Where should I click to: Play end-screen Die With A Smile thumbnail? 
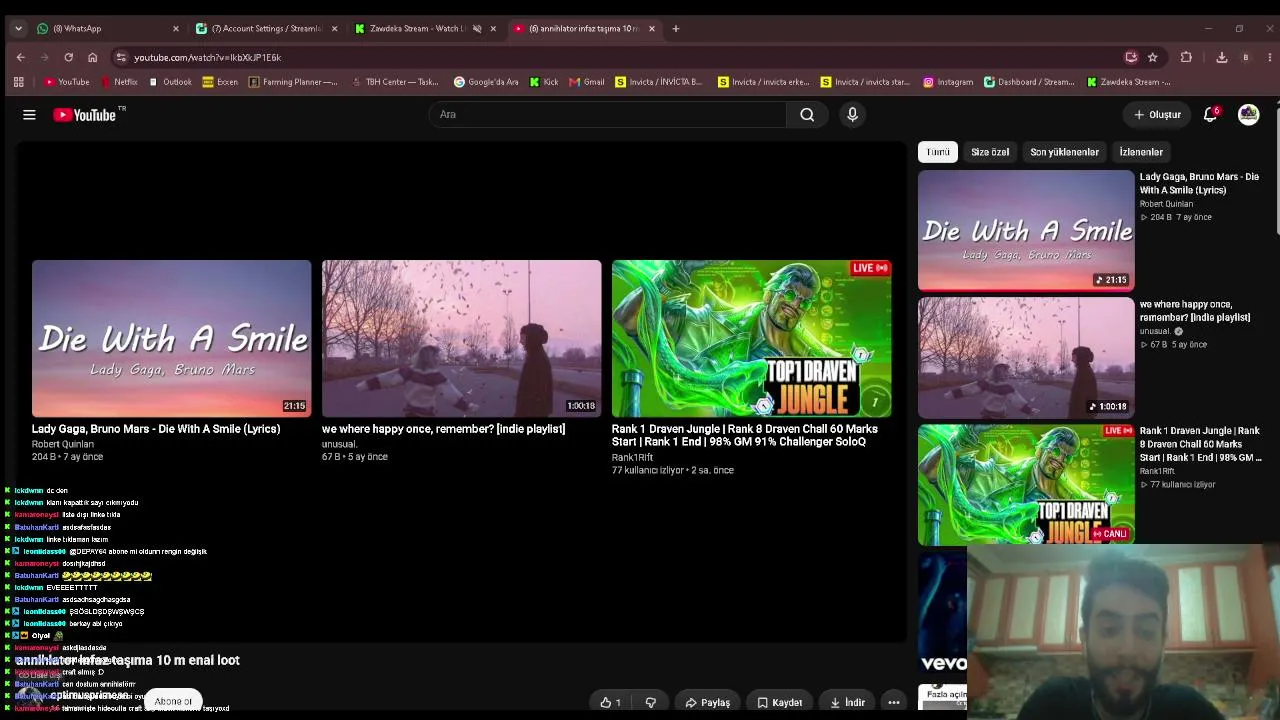171,338
